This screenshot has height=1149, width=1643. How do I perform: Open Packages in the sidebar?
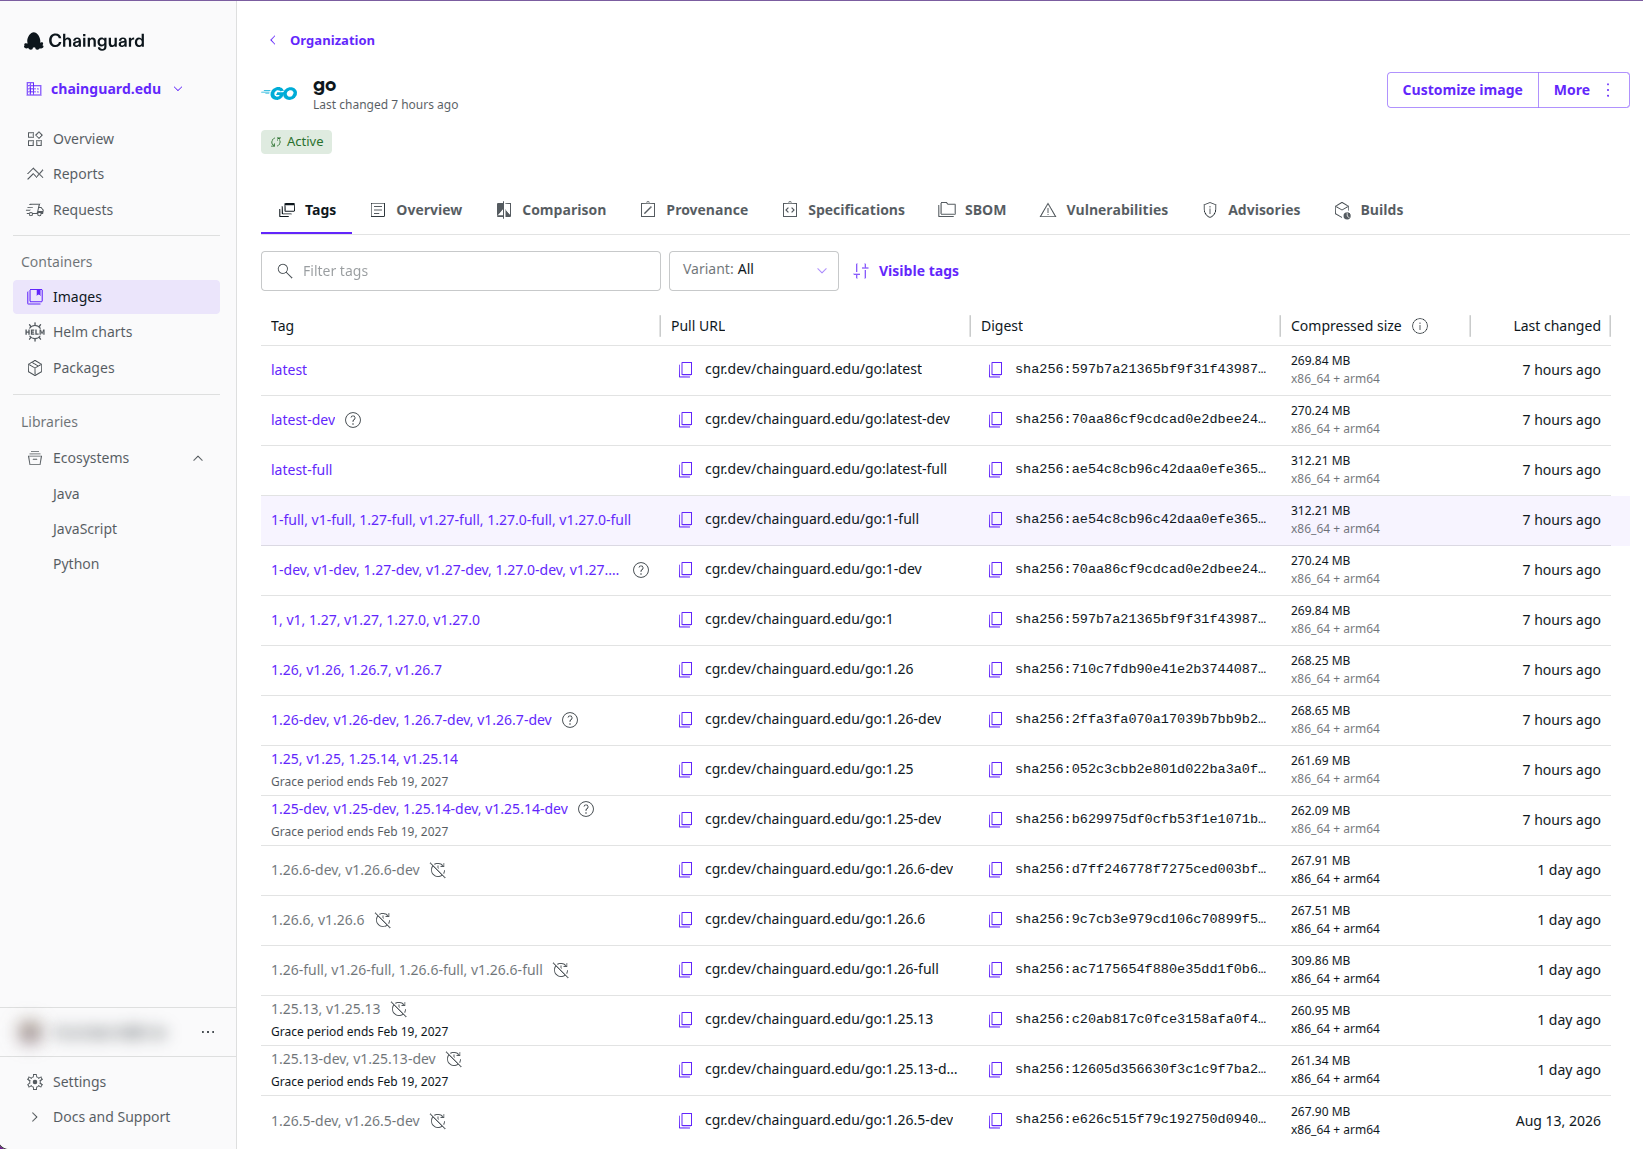click(x=116, y=368)
